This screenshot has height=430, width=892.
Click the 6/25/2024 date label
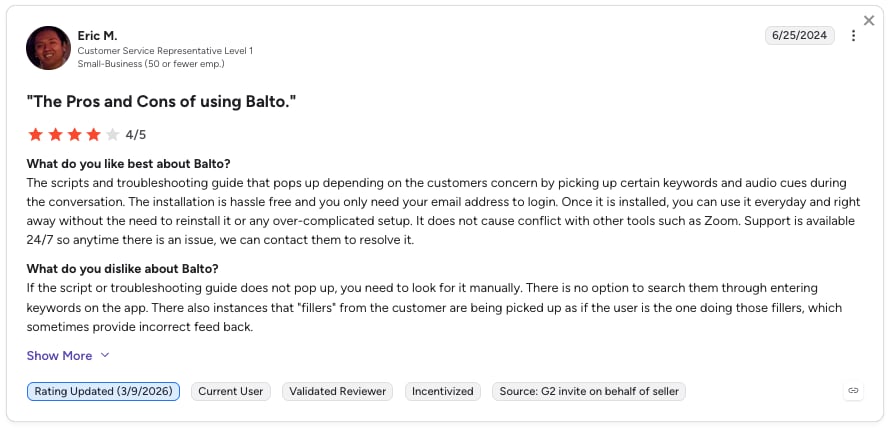point(799,35)
